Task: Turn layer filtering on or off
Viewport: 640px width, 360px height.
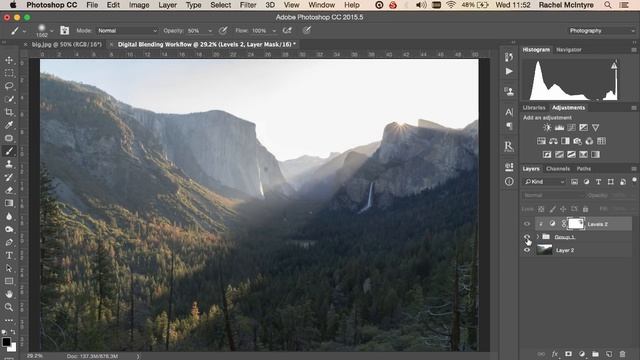Action: (634, 180)
